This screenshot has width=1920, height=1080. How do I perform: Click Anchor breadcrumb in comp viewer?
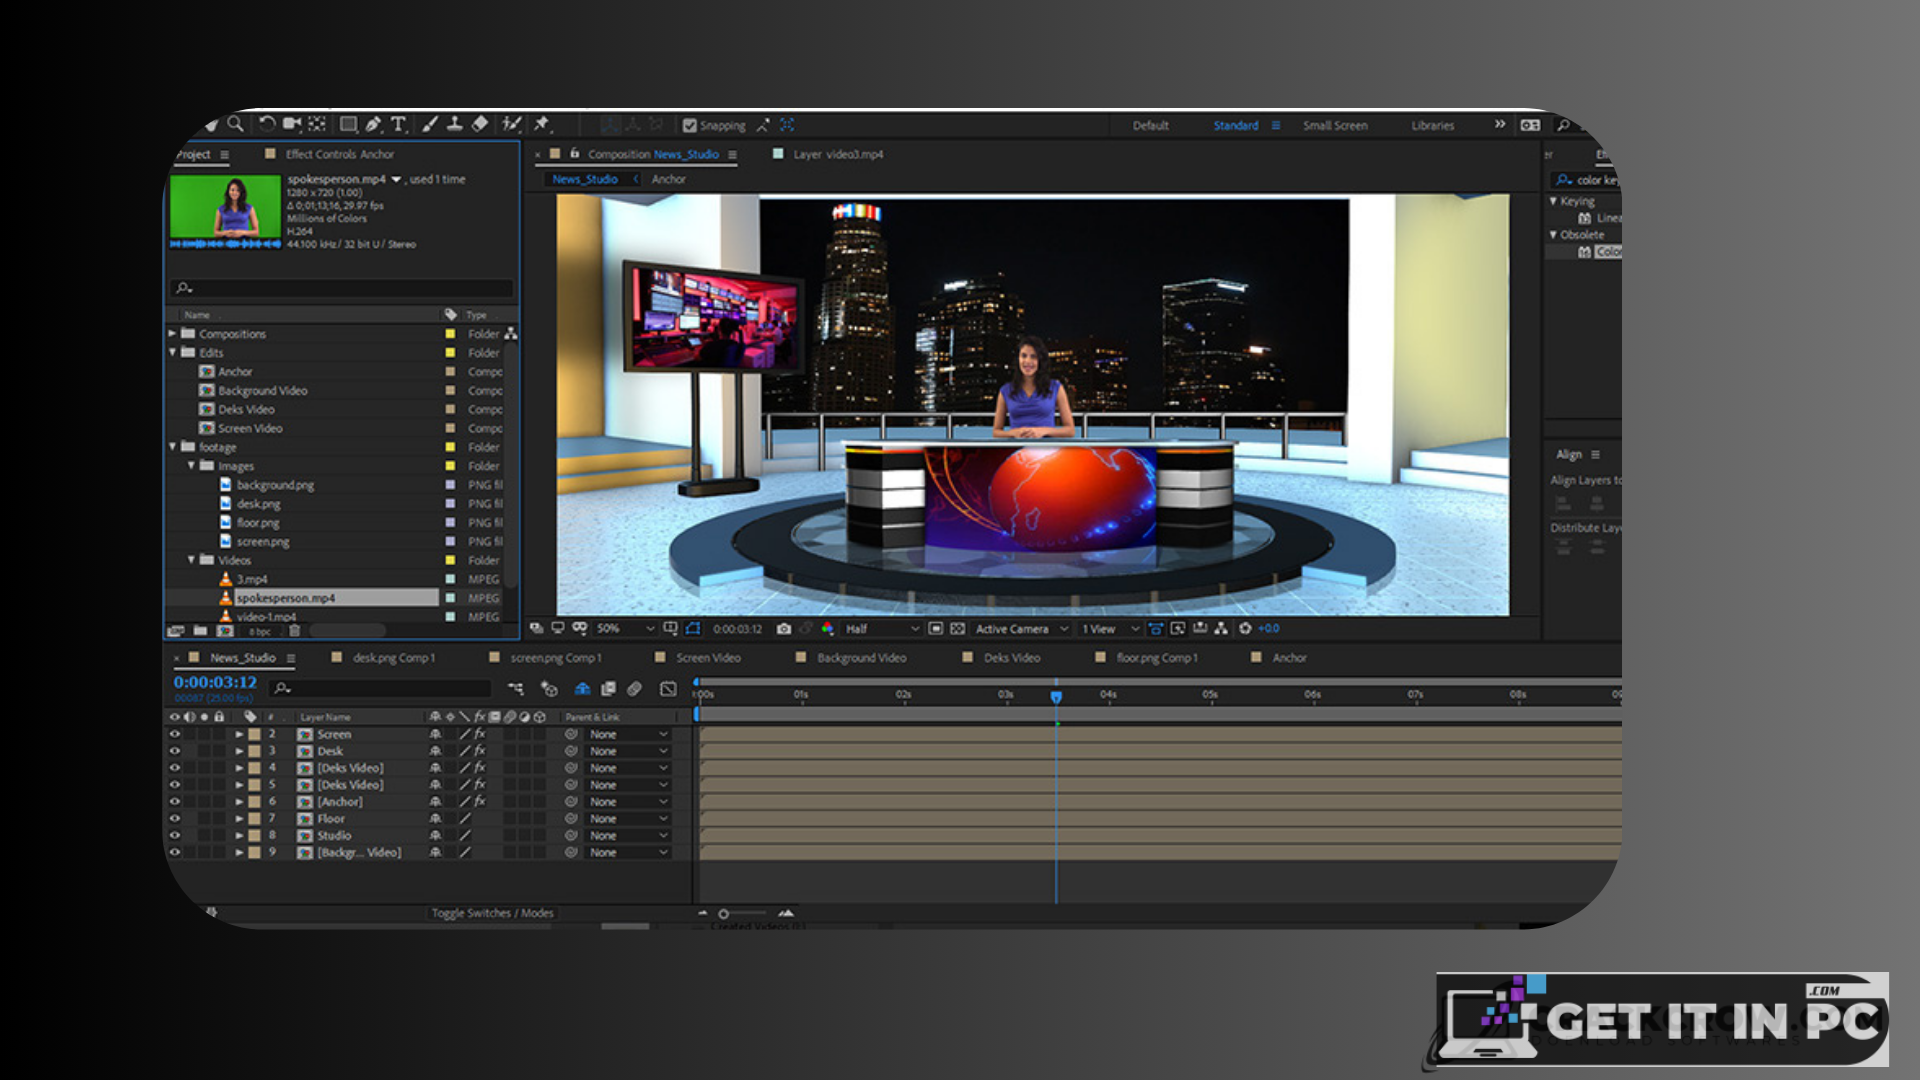point(668,179)
